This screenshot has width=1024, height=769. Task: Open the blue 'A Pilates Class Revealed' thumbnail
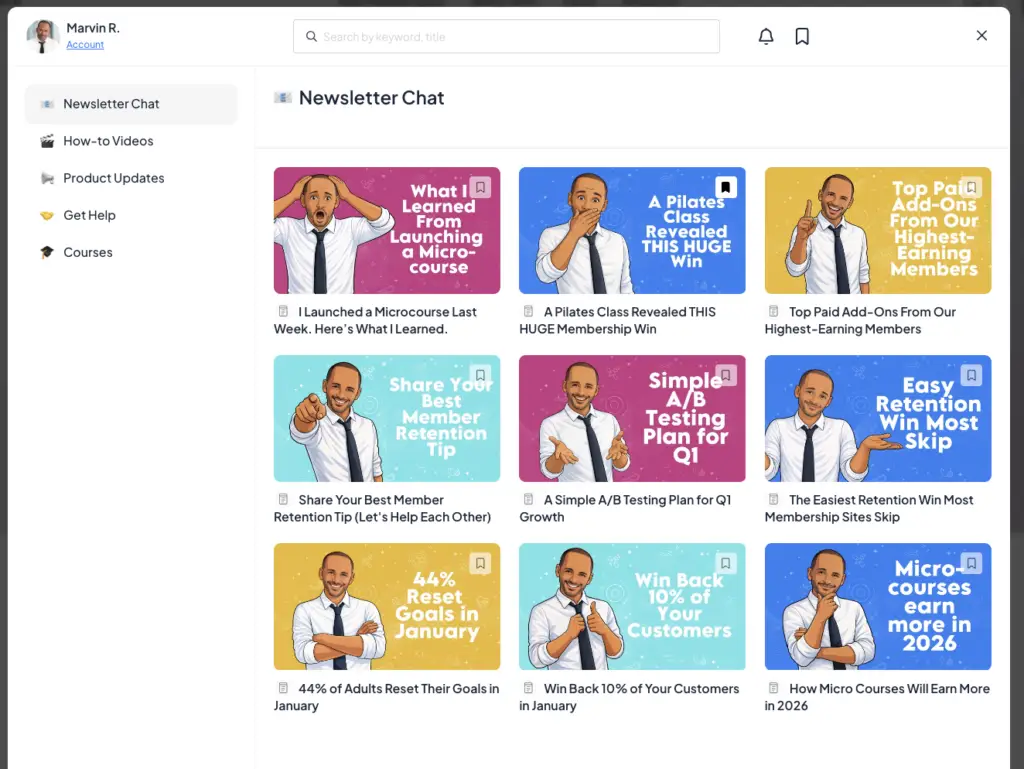(x=632, y=230)
